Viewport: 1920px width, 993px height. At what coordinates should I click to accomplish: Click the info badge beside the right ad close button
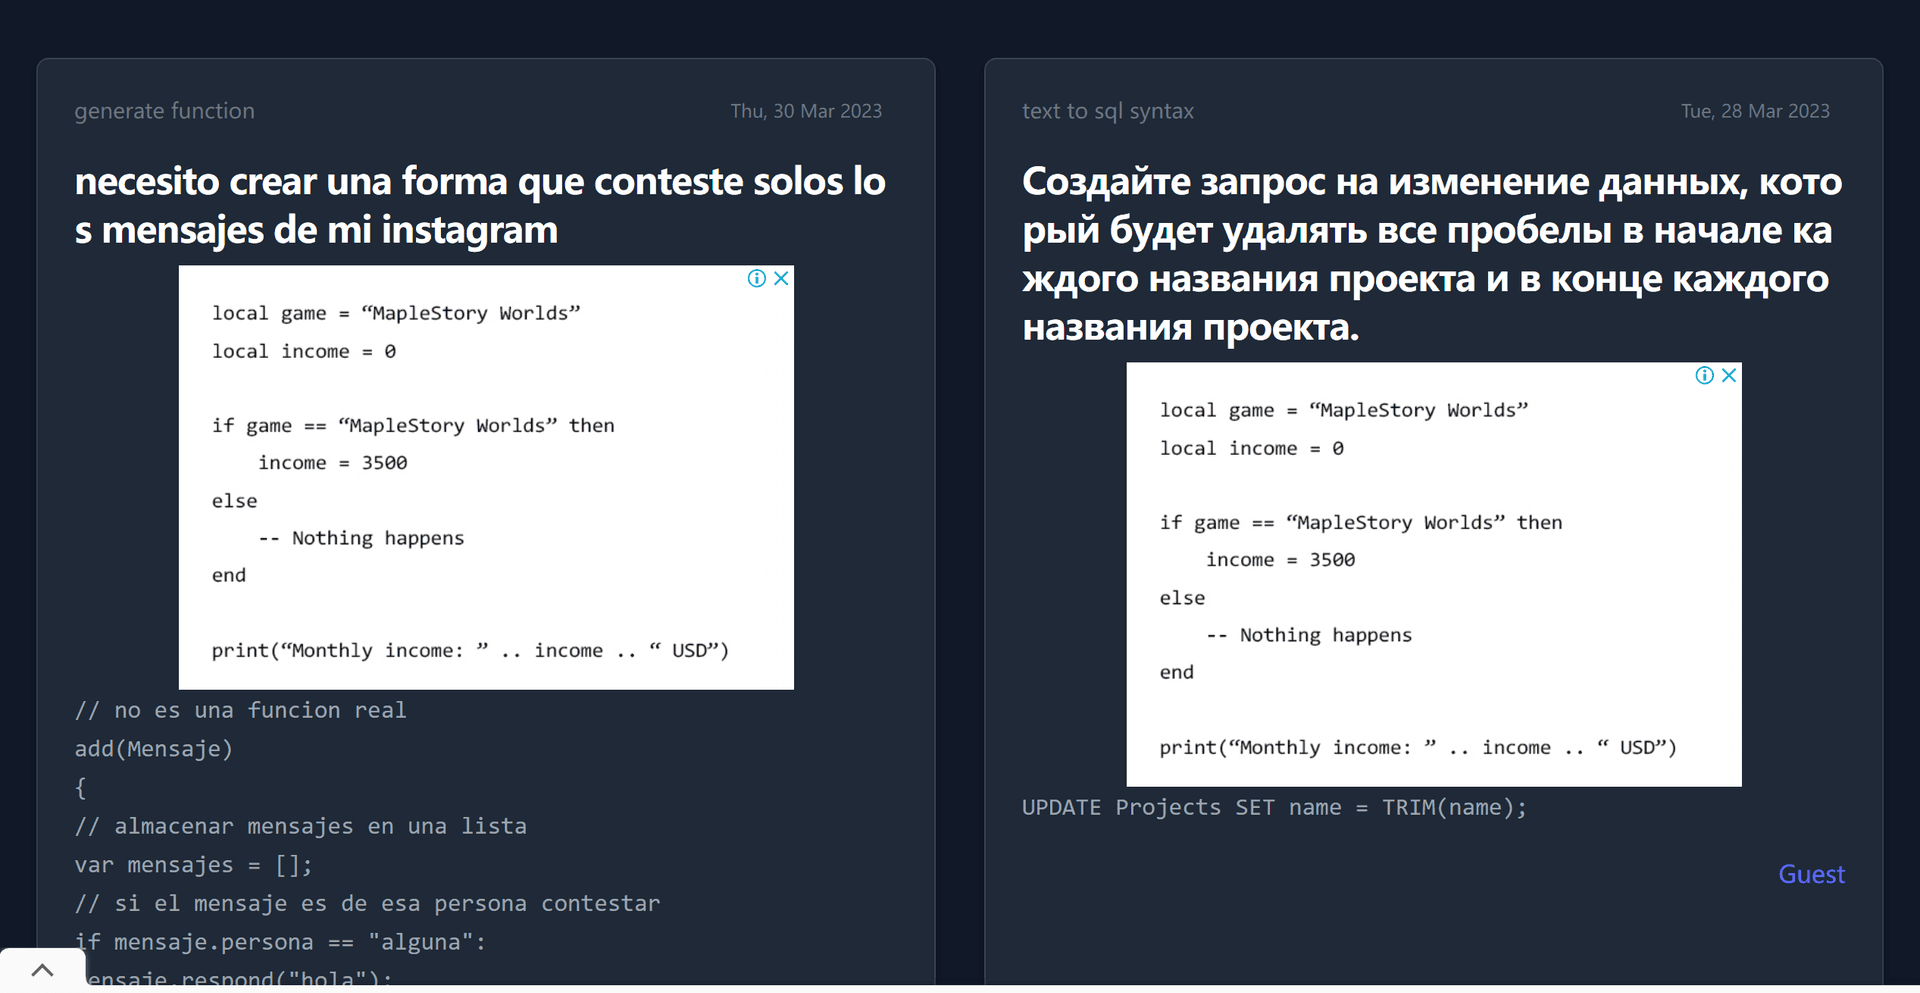pos(1703,375)
